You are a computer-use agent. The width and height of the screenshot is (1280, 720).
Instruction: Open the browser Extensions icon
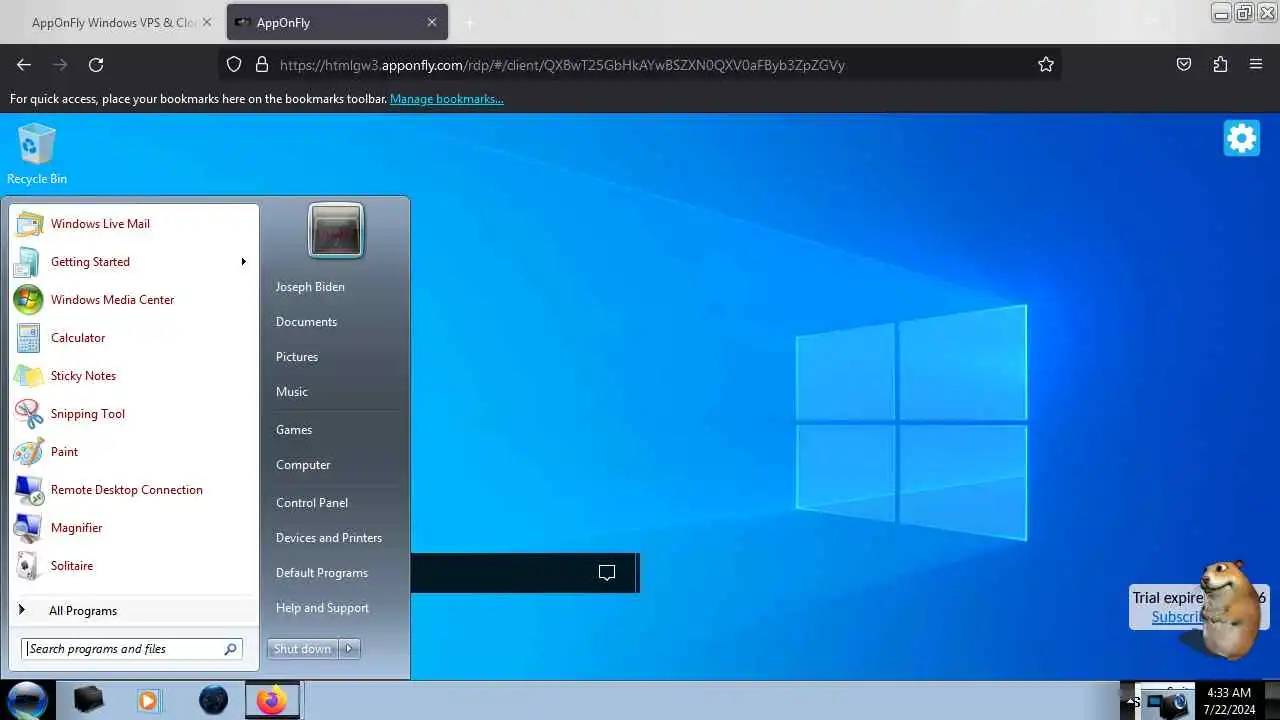point(1220,65)
